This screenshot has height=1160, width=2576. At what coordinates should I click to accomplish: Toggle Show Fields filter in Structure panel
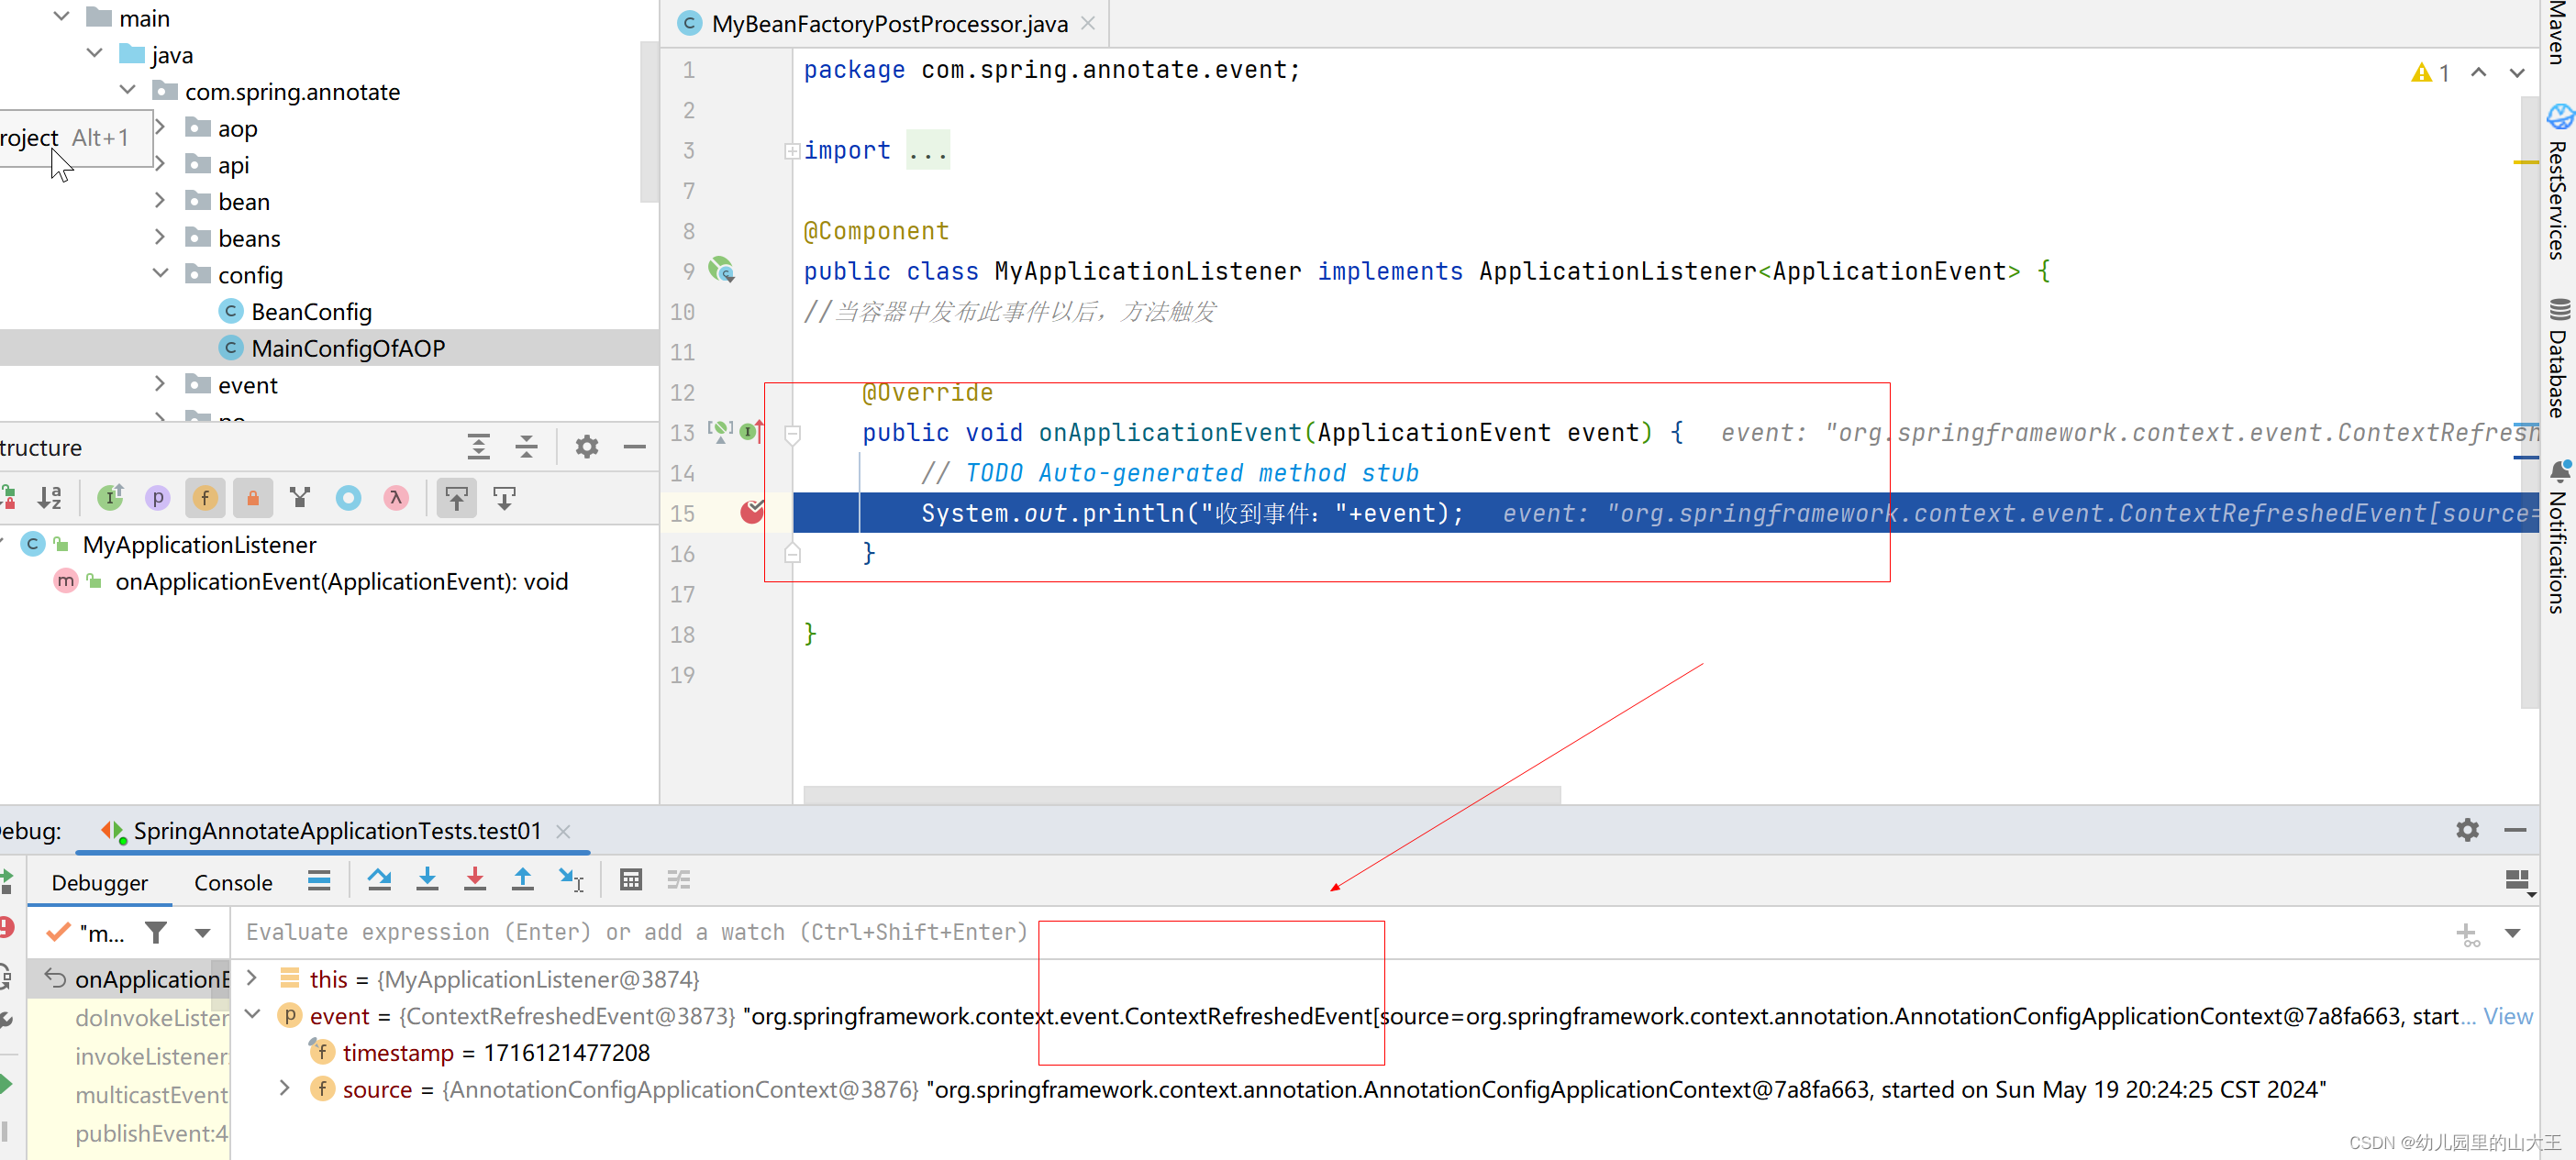(x=205, y=497)
